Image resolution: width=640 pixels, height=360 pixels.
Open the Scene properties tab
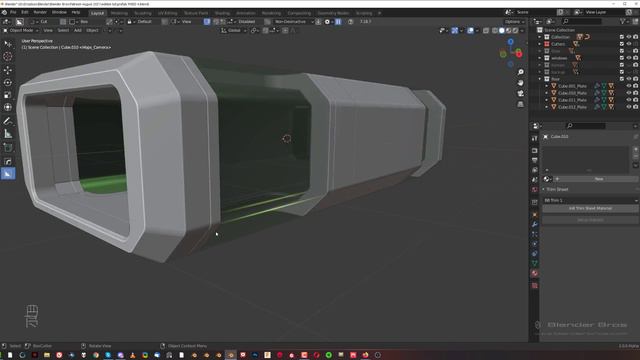click(x=534, y=180)
